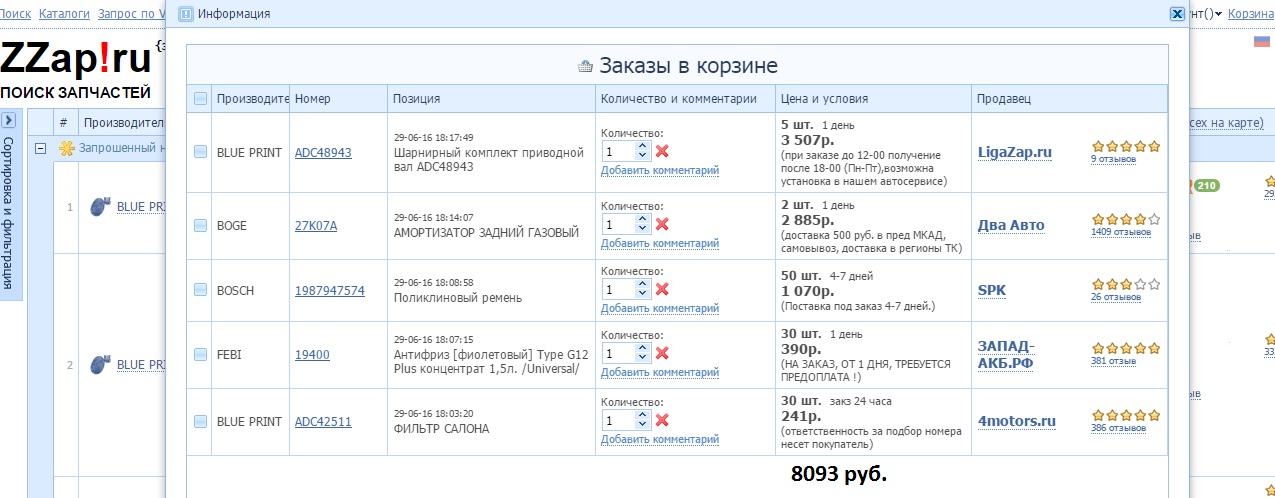Image resolution: width=1275 pixels, height=498 pixels.
Task: Open seller 4motors.ru
Action: pyautogui.click(x=1017, y=421)
